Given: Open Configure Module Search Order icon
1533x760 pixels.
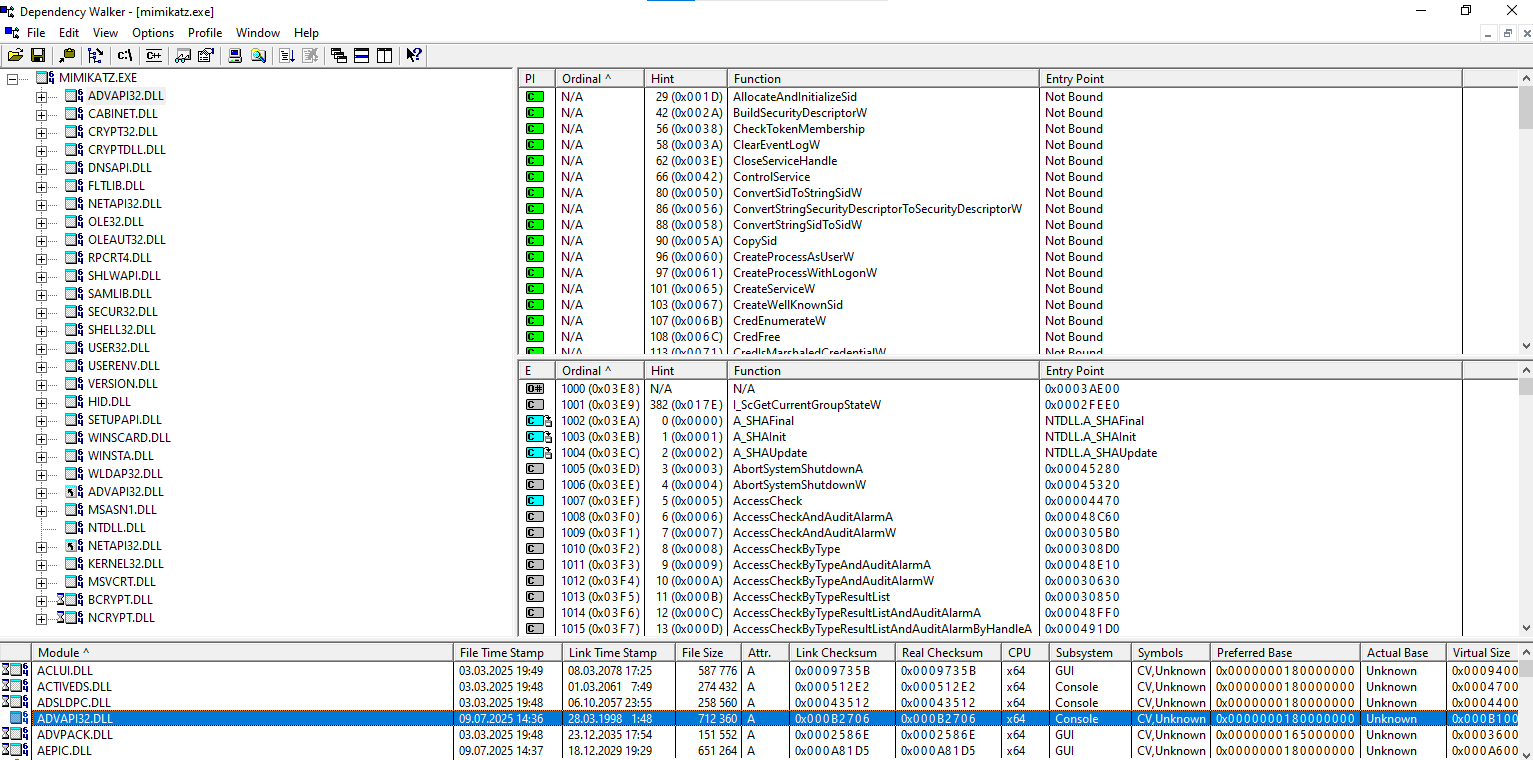Looking at the screenshot, I should [258, 56].
